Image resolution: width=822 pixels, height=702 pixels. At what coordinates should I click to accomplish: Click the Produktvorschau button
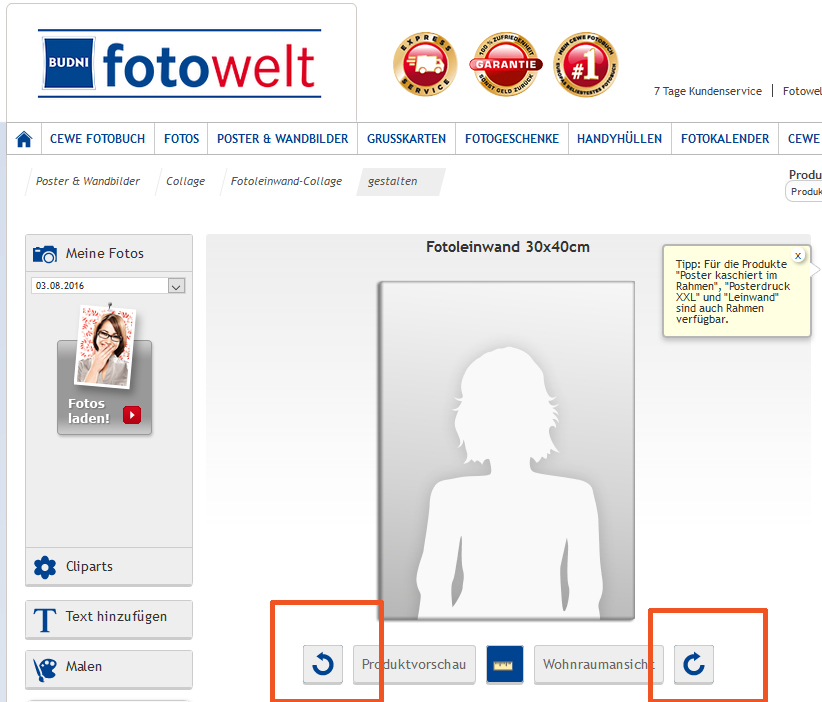pos(414,664)
